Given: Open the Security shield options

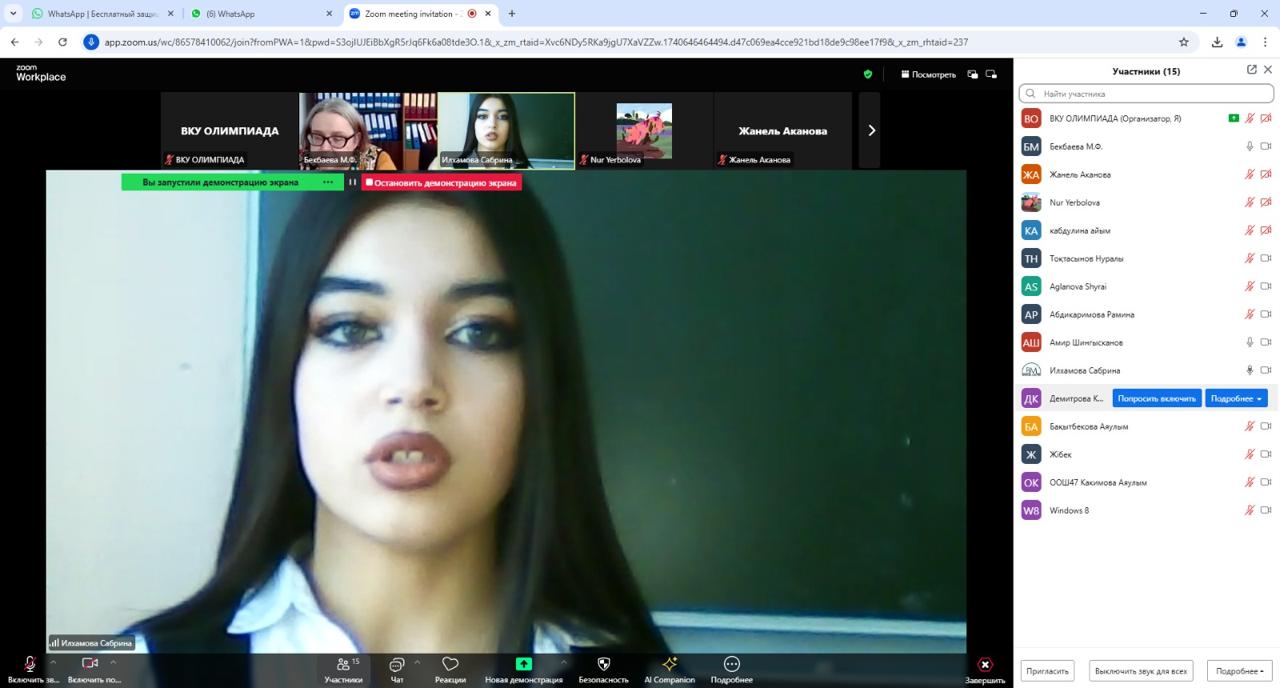Looking at the screenshot, I should (x=603, y=665).
